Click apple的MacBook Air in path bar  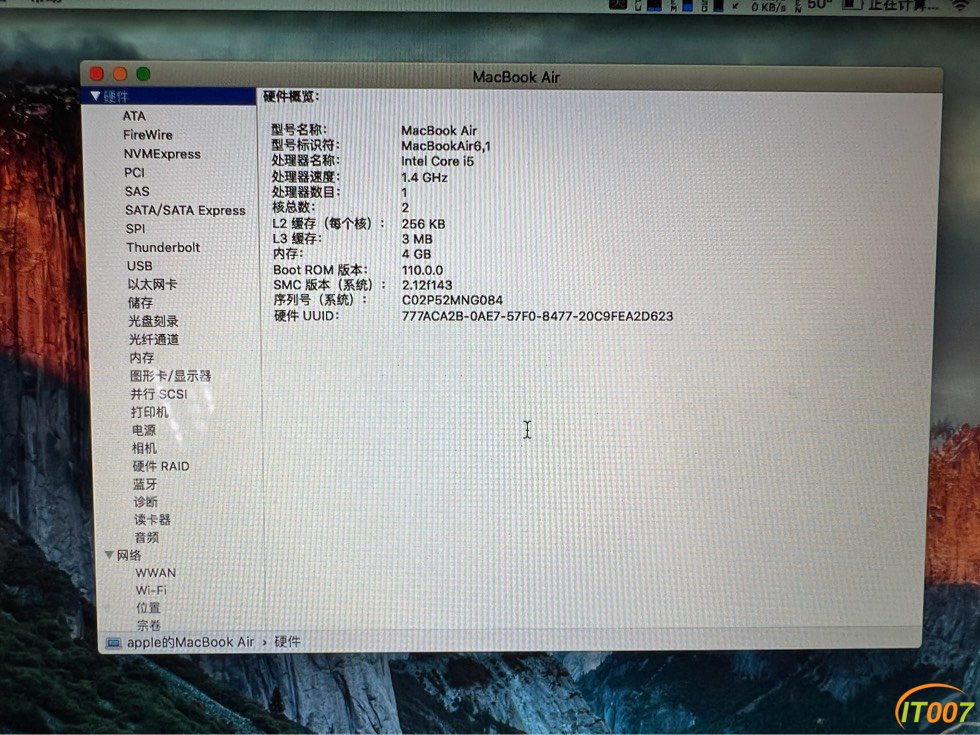191,642
